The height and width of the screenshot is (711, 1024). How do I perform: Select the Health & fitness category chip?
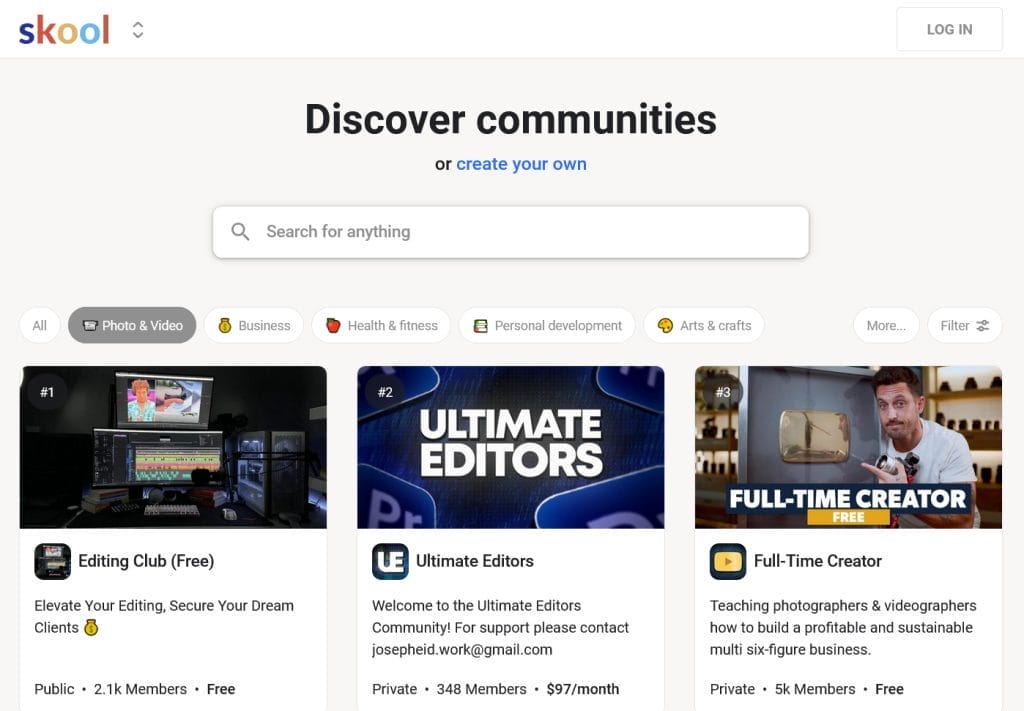tap(381, 325)
